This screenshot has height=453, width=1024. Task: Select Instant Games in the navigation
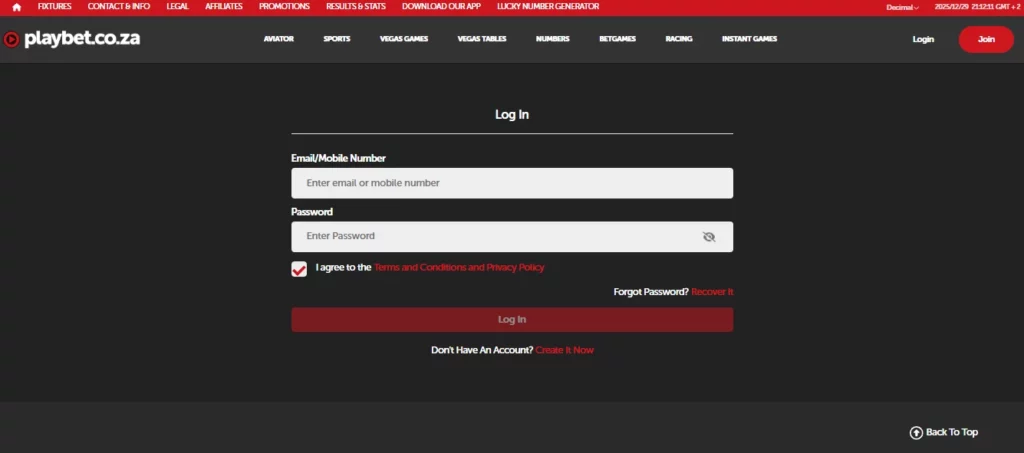point(749,39)
